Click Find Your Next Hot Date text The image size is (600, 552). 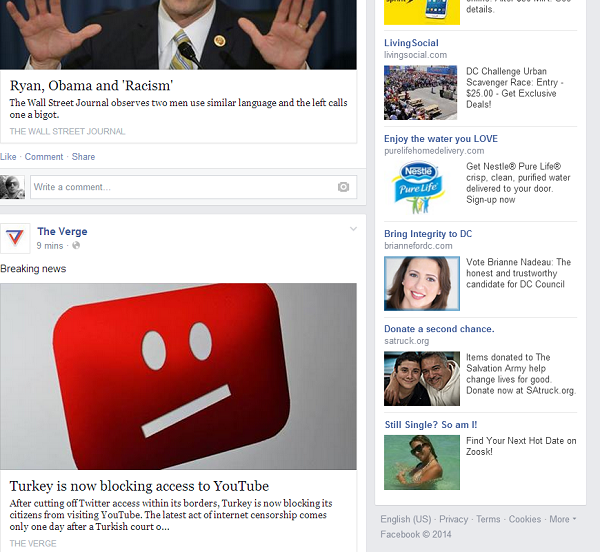(x=521, y=446)
